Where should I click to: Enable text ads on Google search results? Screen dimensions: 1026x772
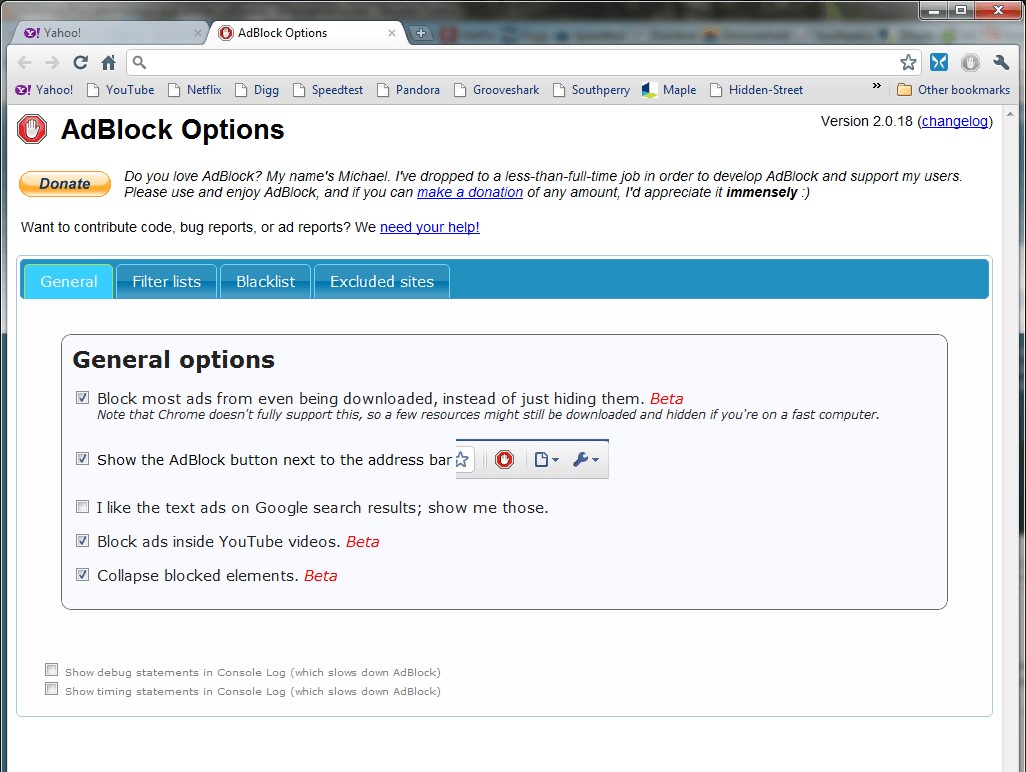pyautogui.click(x=82, y=507)
